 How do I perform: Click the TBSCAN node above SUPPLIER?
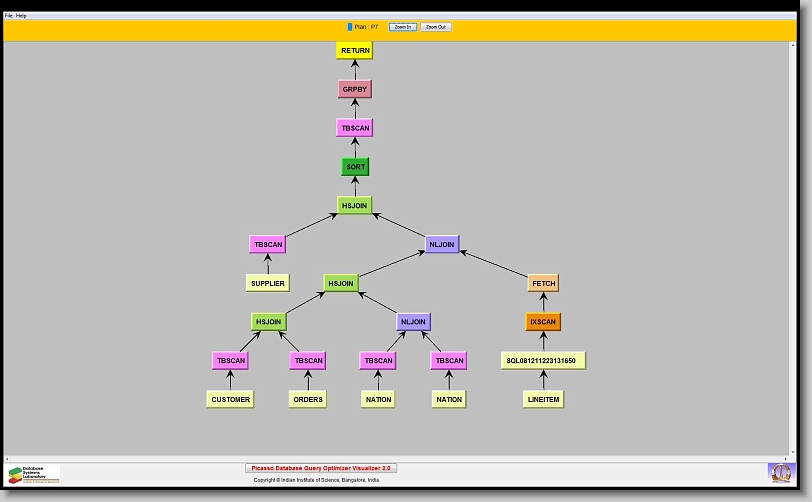268,244
